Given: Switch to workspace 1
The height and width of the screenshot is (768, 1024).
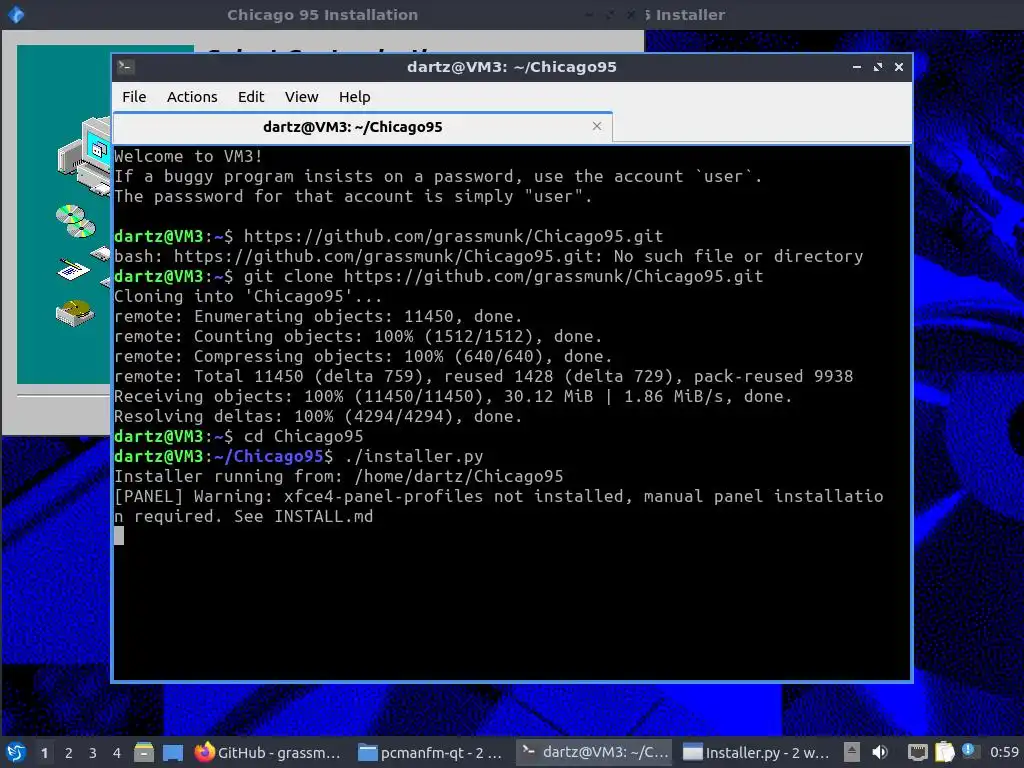Looking at the screenshot, I should coord(44,753).
